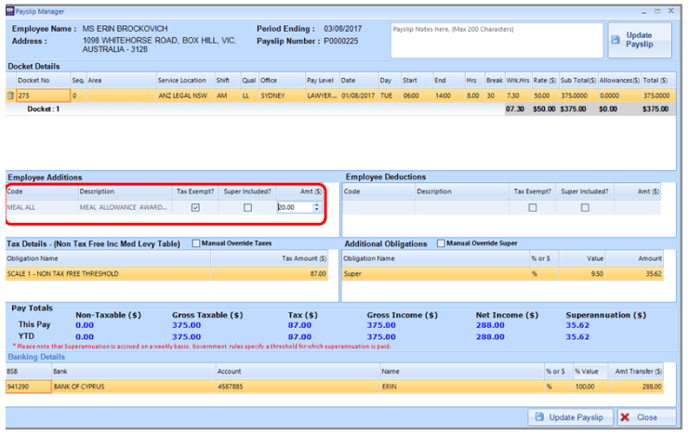
Task: Tick Super Included in Employee Deductions row
Action: point(585,207)
